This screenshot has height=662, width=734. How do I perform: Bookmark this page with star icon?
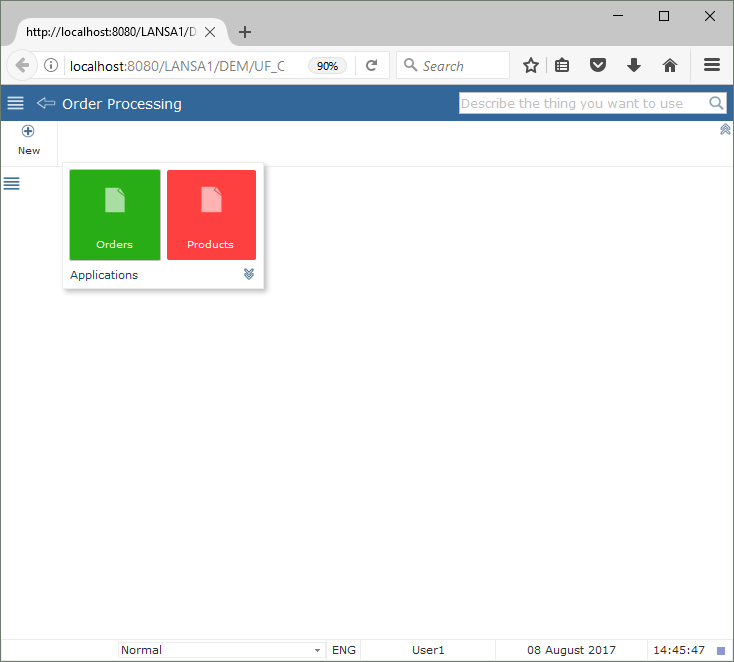point(531,65)
